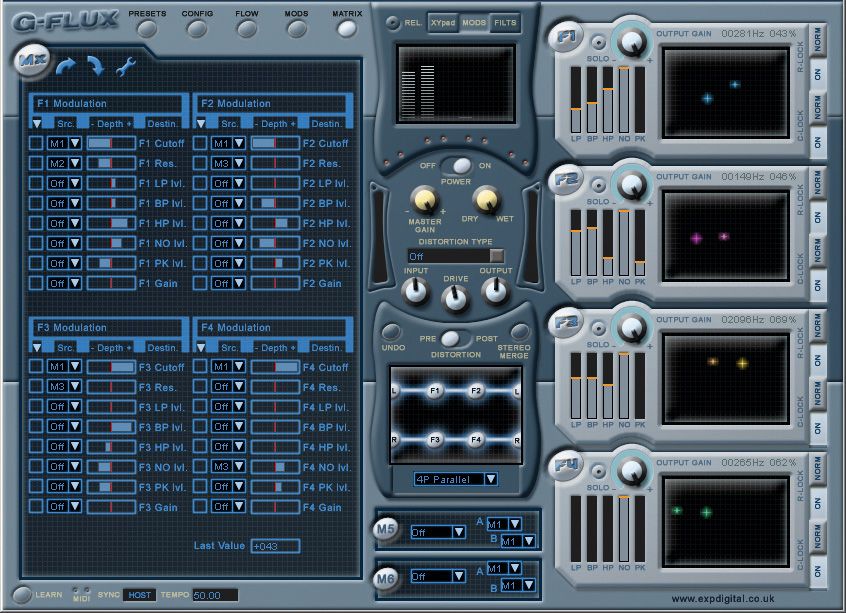Screen dimensions: 846x613
Task: Solo filter F4
Action: tap(598, 472)
